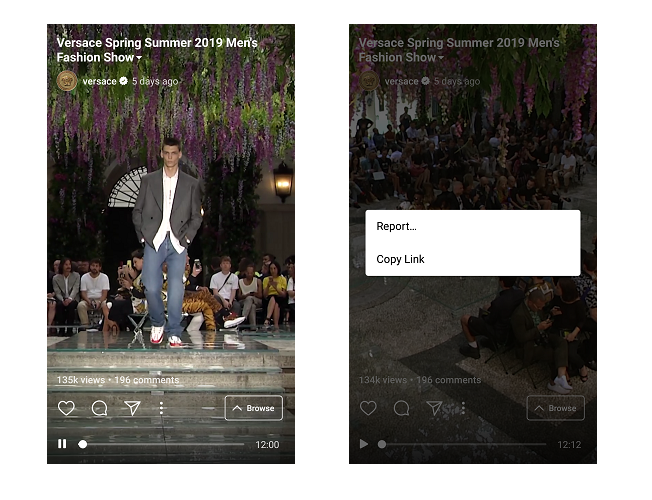652x500 pixels.
Task: Click the share arrow in the right screen
Action: [434, 408]
